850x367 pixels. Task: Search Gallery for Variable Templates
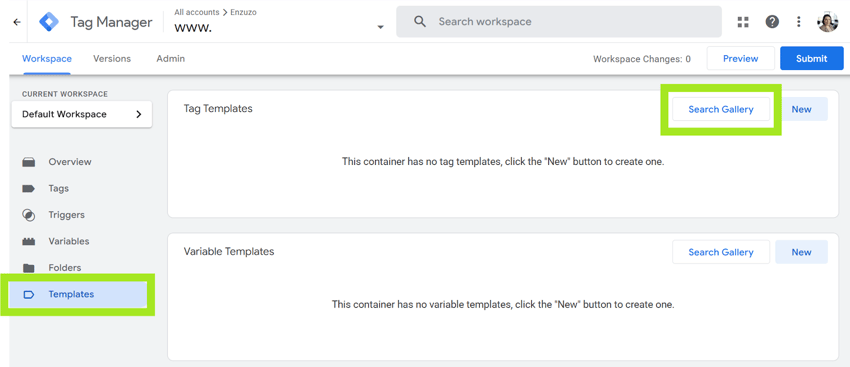(721, 252)
